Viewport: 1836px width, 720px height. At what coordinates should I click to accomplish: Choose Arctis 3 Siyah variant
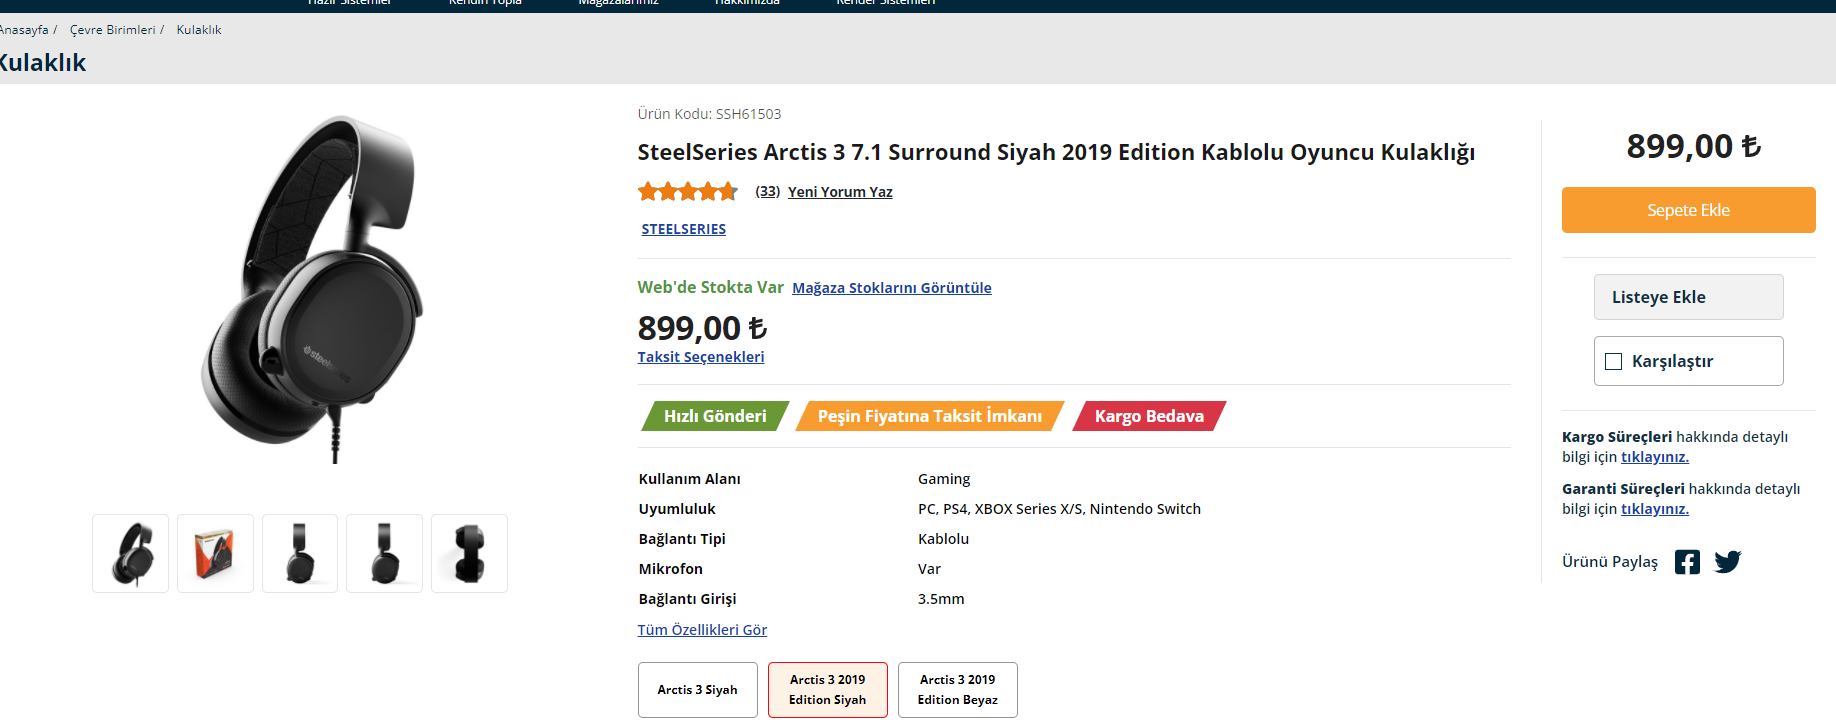[x=697, y=690]
